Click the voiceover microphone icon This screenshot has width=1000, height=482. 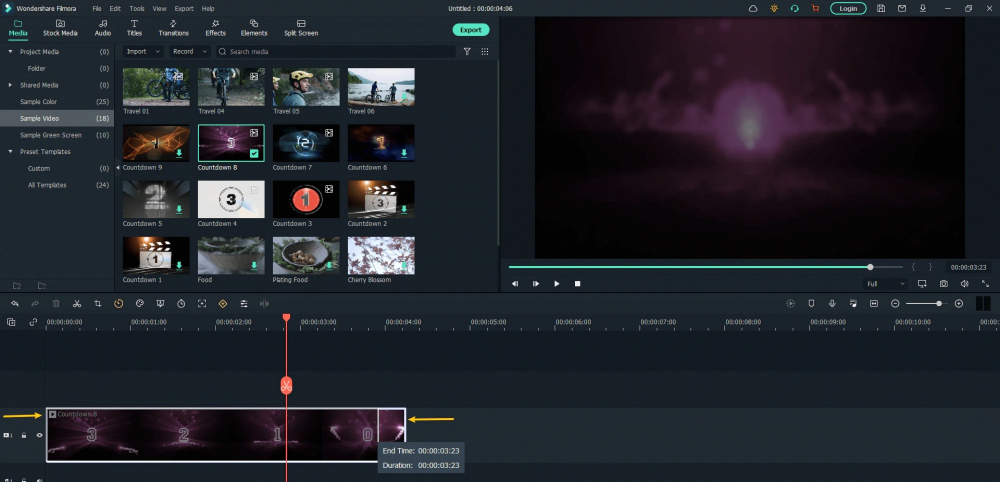832,303
